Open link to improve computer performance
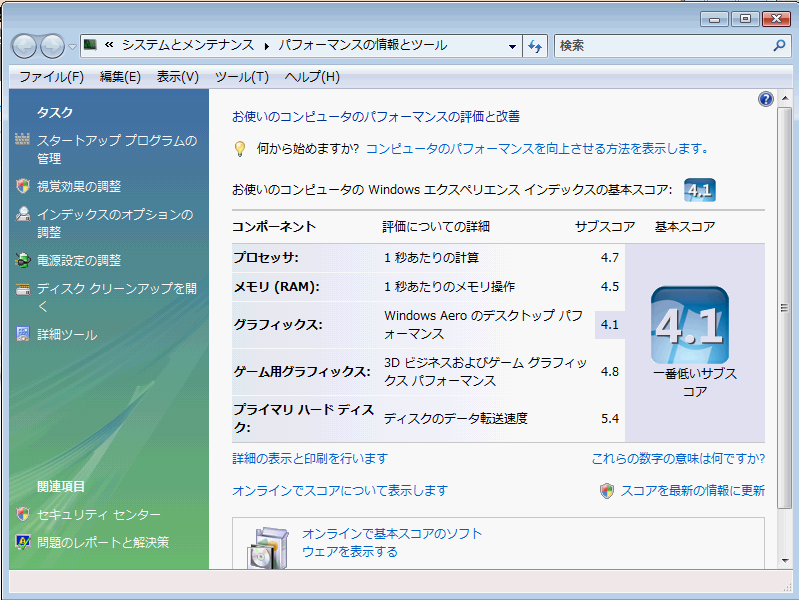Screen dimensions: 799x600 tap(537, 148)
